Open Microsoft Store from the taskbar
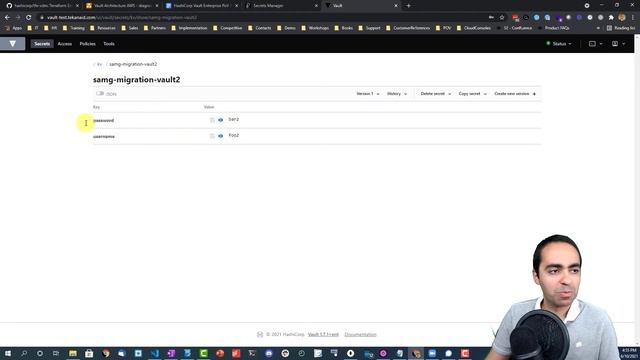The width and height of the screenshot is (640, 360). [89, 353]
